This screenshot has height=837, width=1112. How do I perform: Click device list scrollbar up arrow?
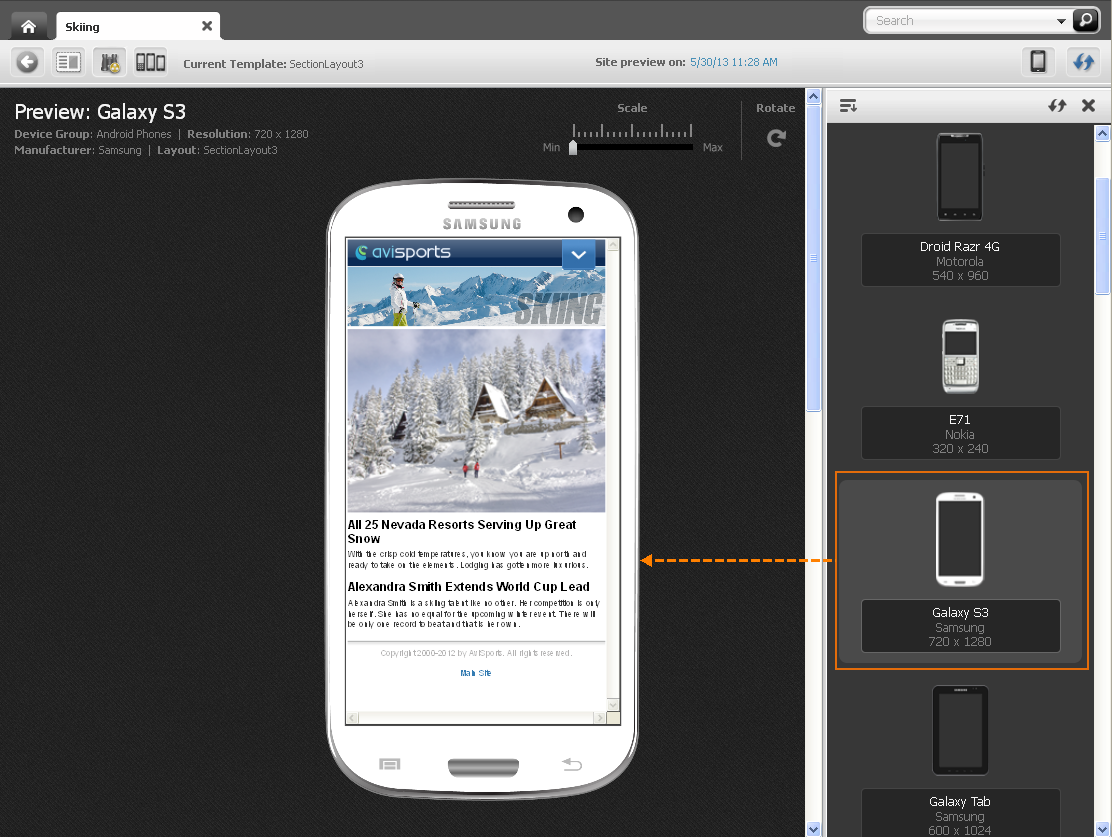point(1102,133)
